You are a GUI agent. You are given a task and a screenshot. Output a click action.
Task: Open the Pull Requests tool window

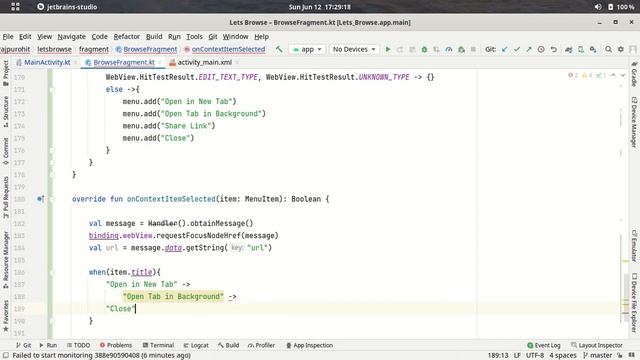click(x=6, y=197)
